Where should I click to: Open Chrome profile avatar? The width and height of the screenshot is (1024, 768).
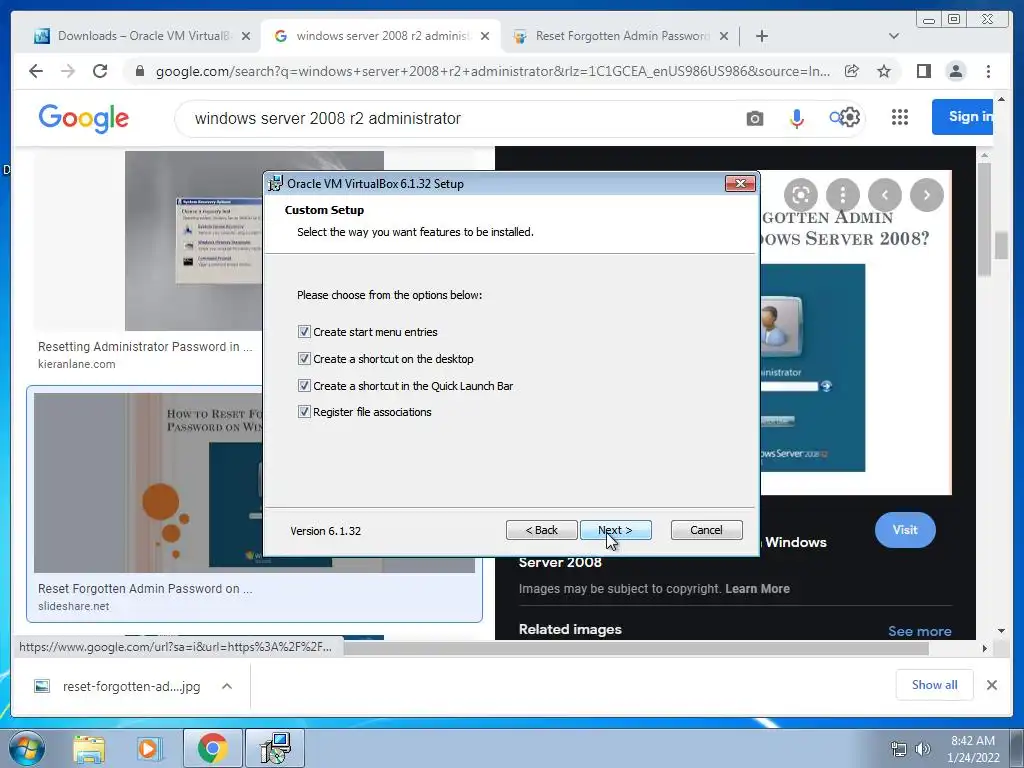[x=955, y=71]
